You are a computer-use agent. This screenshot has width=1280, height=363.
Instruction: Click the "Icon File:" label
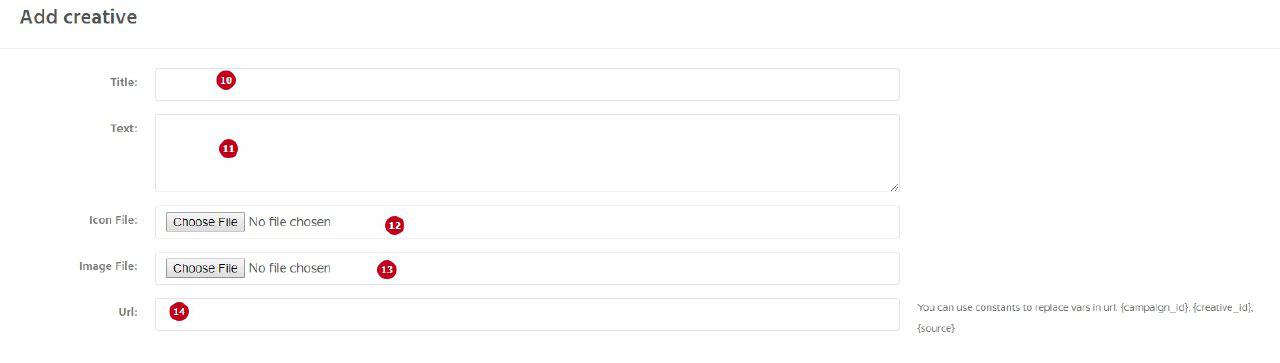113,220
